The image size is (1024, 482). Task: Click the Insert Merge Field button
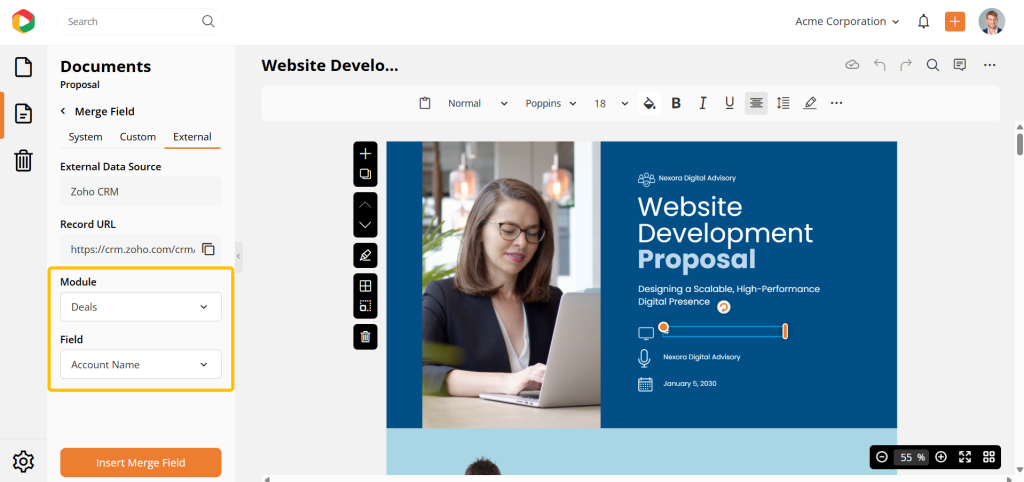pos(141,463)
